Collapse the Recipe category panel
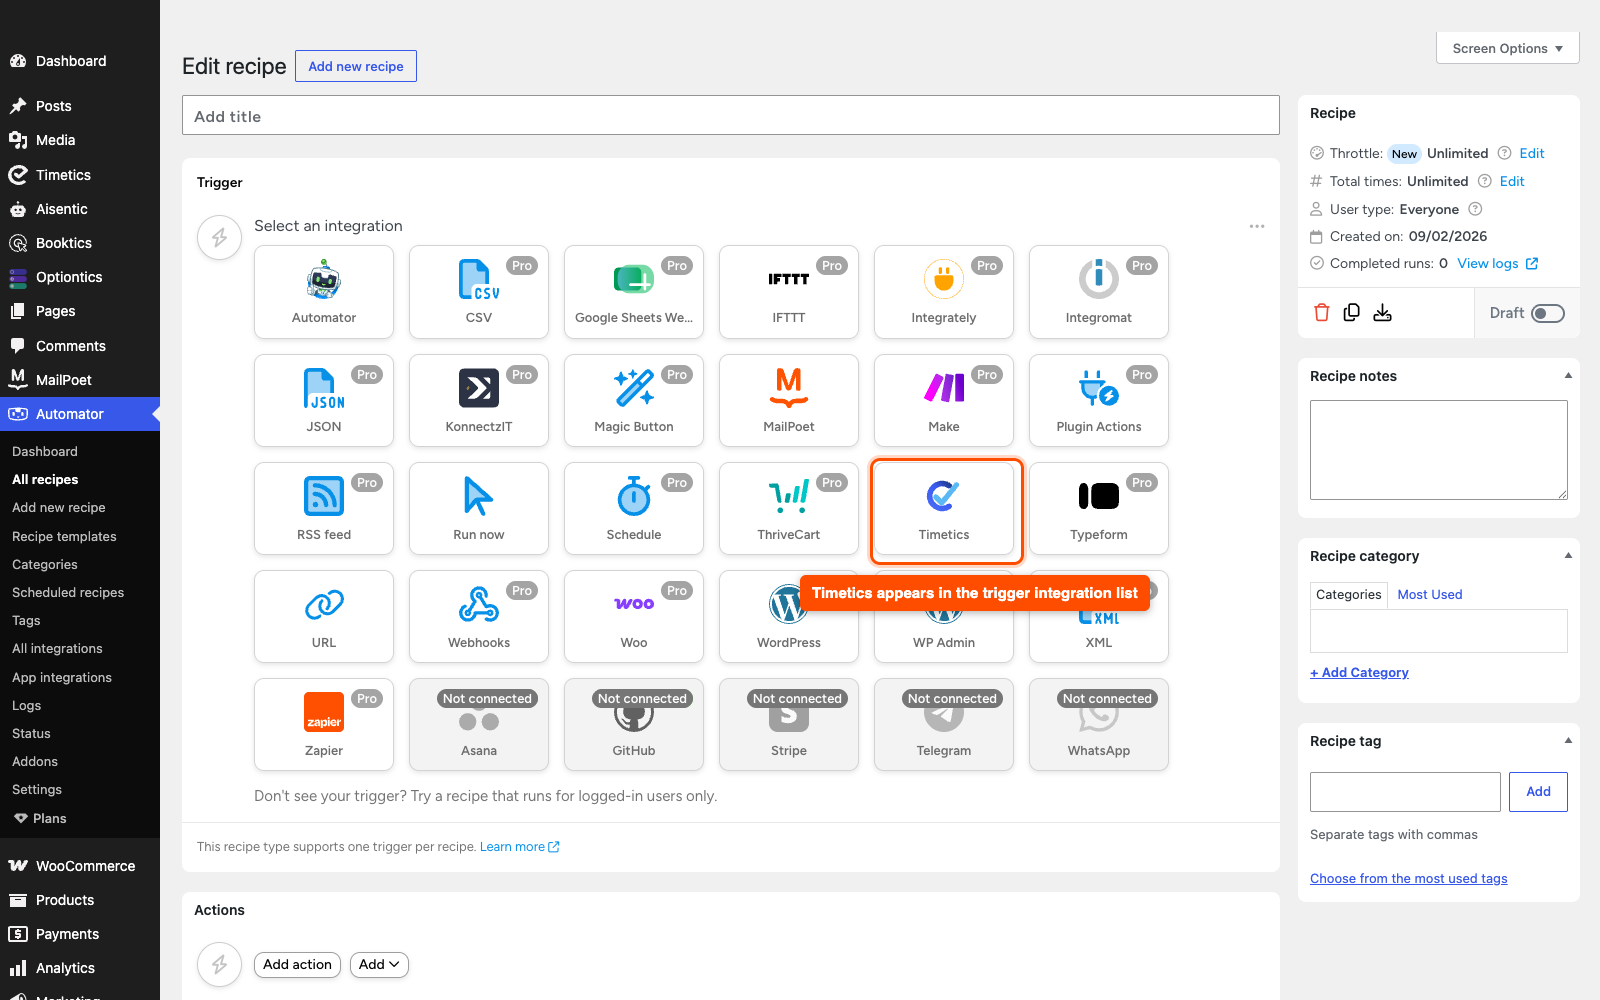 1568,556
